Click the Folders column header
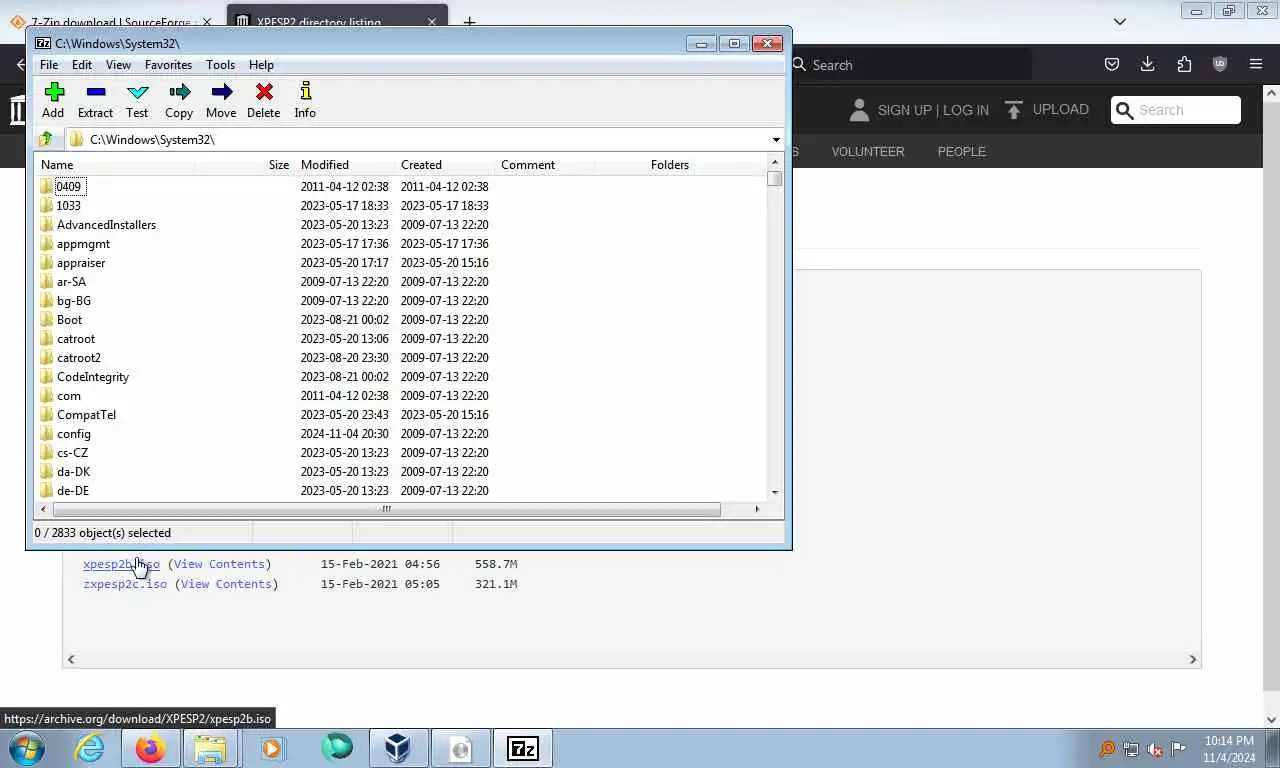 coord(670,165)
